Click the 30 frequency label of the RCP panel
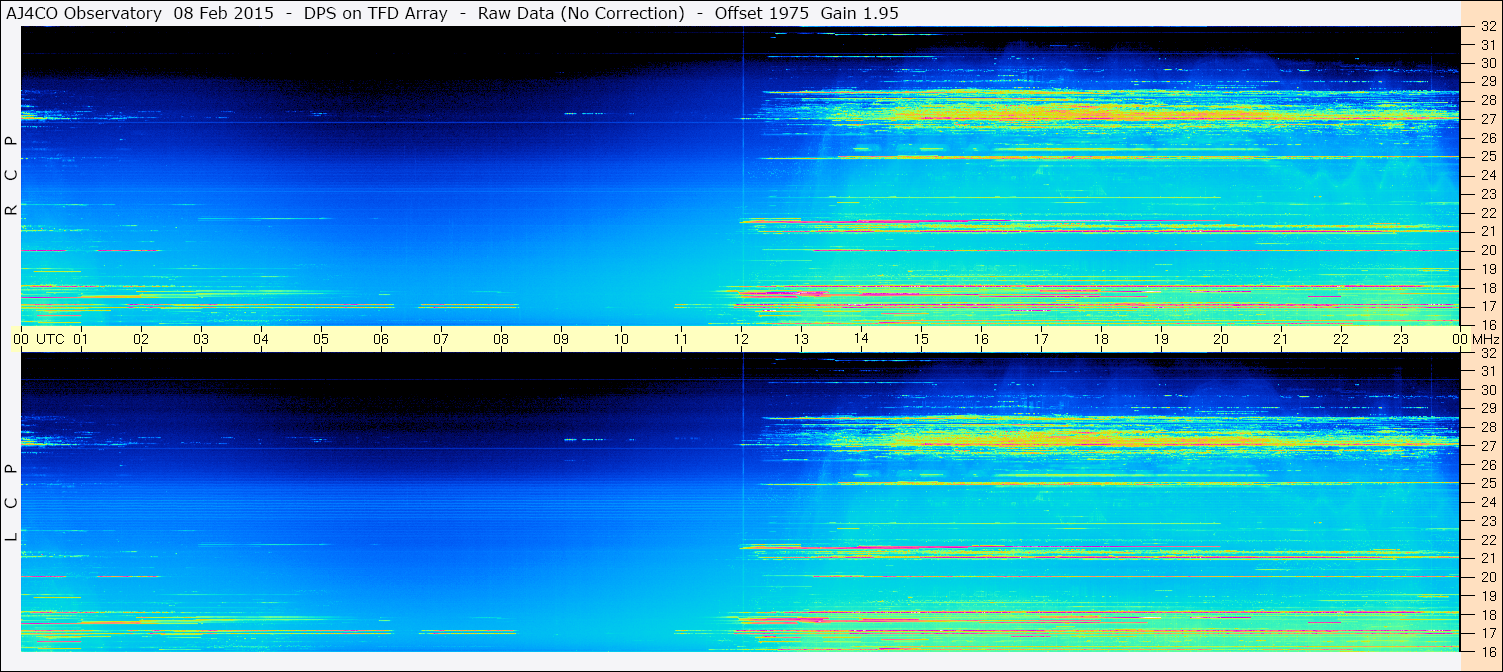 pyautogui.click(x=1487, y=64)
